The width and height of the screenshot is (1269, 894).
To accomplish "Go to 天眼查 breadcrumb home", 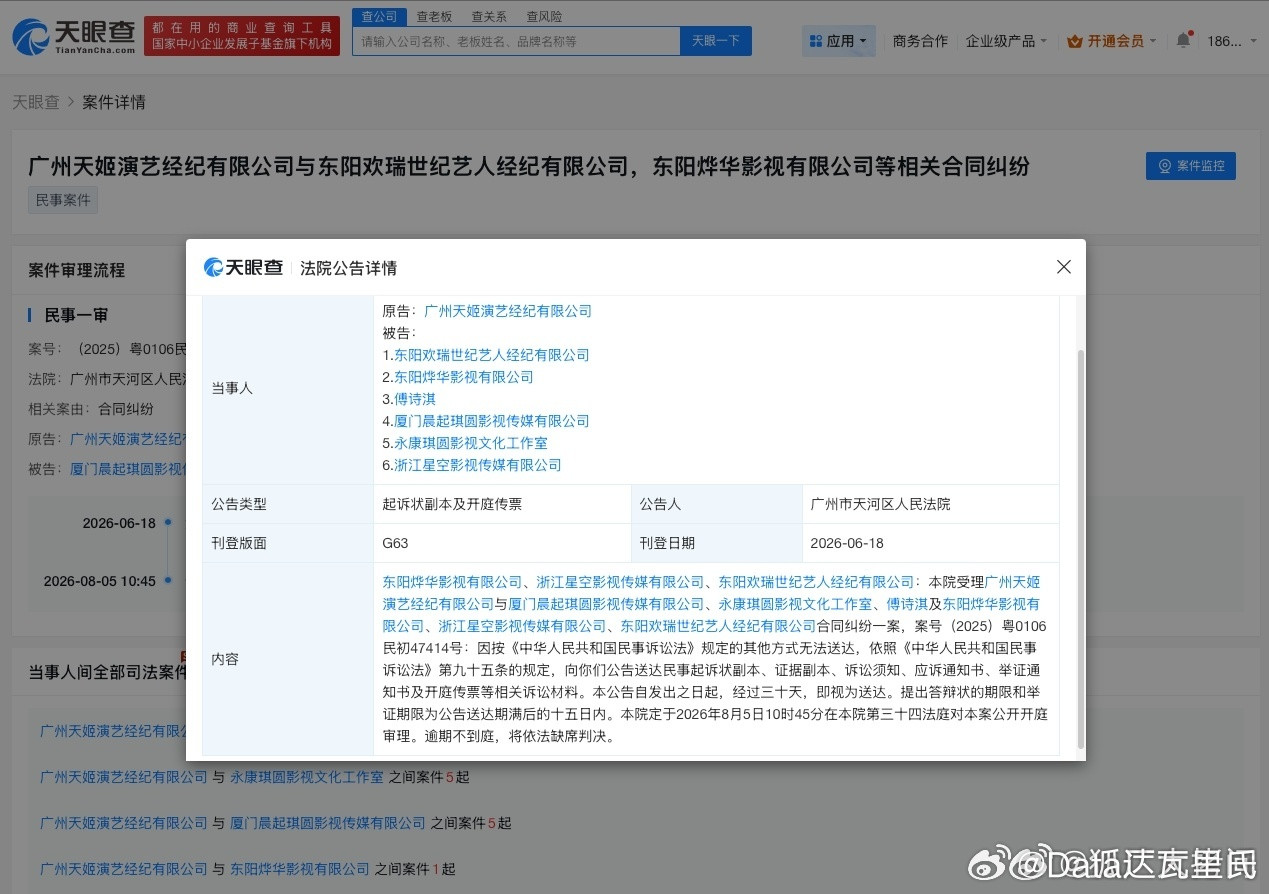I will pos(36,102).
